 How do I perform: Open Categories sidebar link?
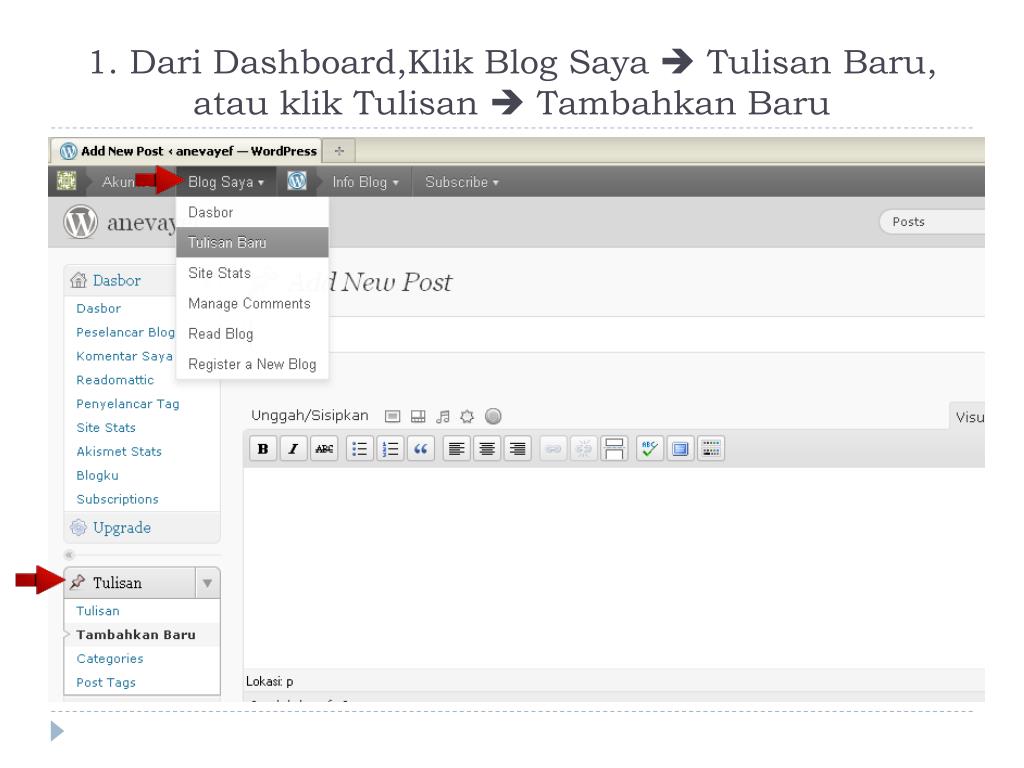pos(110,658)
